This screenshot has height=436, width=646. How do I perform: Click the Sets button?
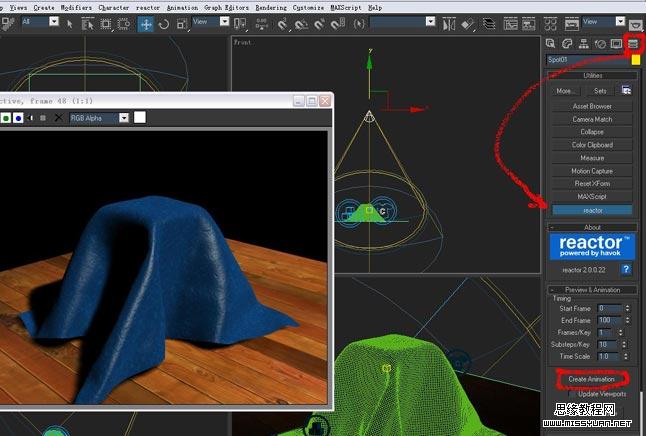tap(600, 91)
